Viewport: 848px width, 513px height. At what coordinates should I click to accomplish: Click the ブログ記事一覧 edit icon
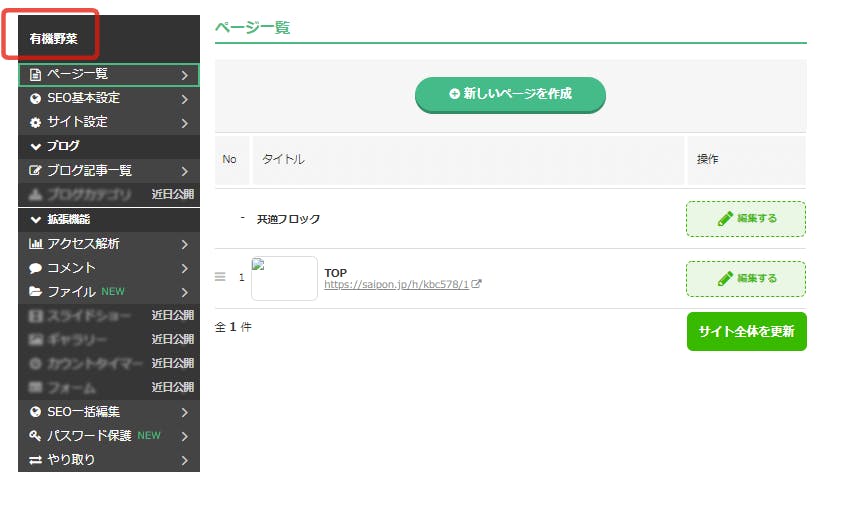coord(36,171)
